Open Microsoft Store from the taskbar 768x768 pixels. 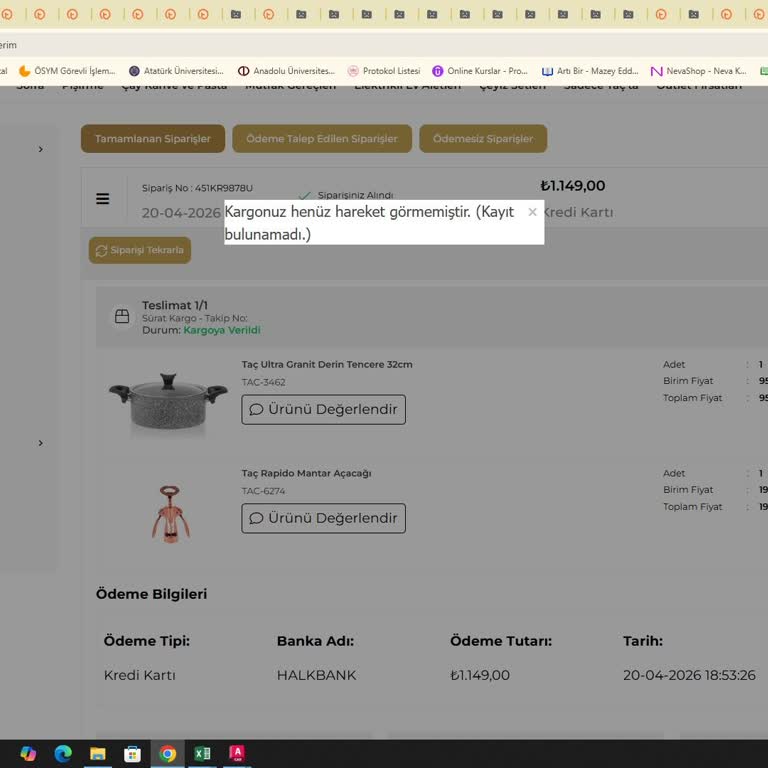(132, 753)
